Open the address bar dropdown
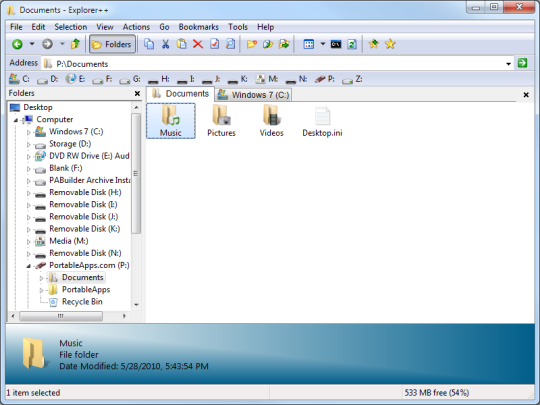Image resolution: width=540 pixels, height=405 pixels. [508, 64]
